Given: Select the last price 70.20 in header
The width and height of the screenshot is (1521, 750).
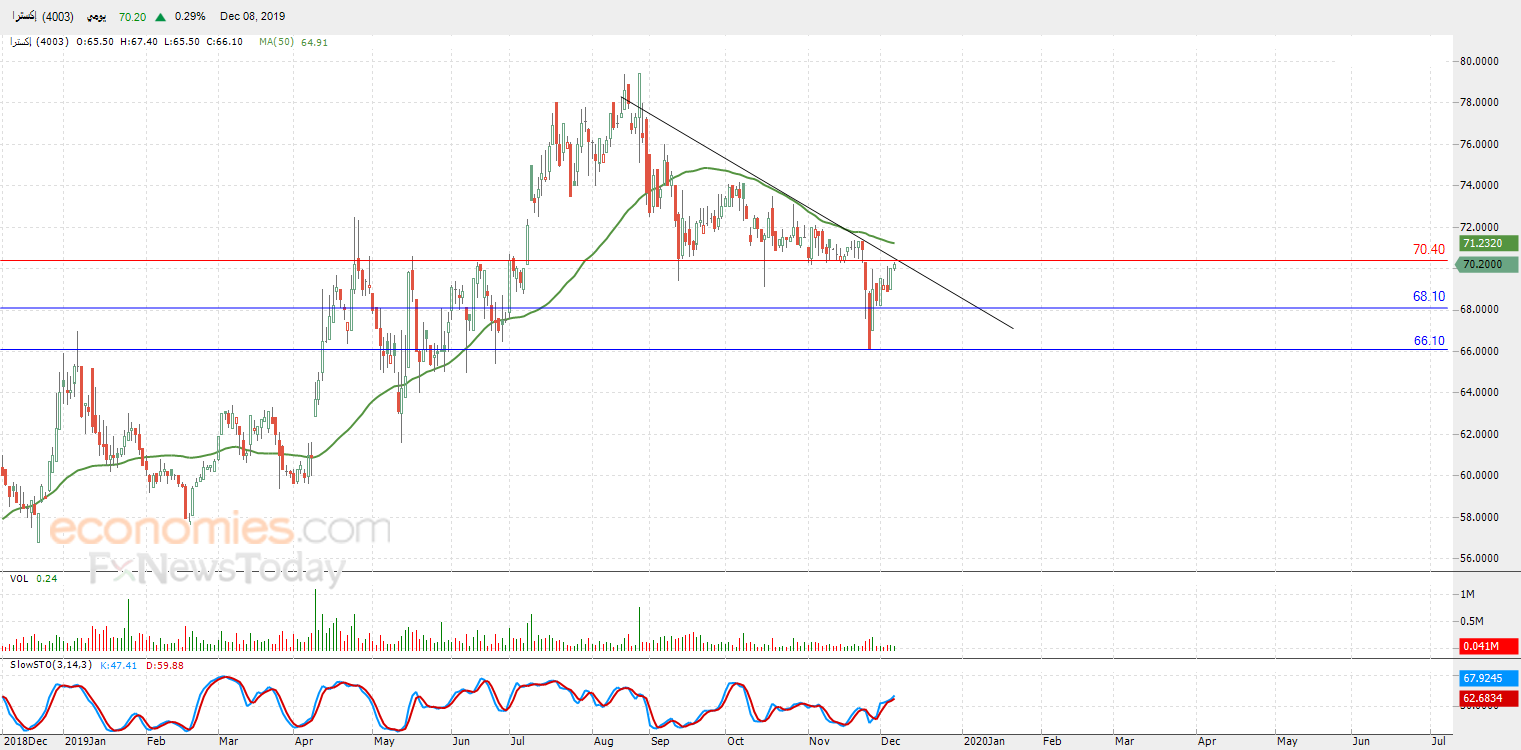Looking at the screenshot, I should (x=132, y=17).
